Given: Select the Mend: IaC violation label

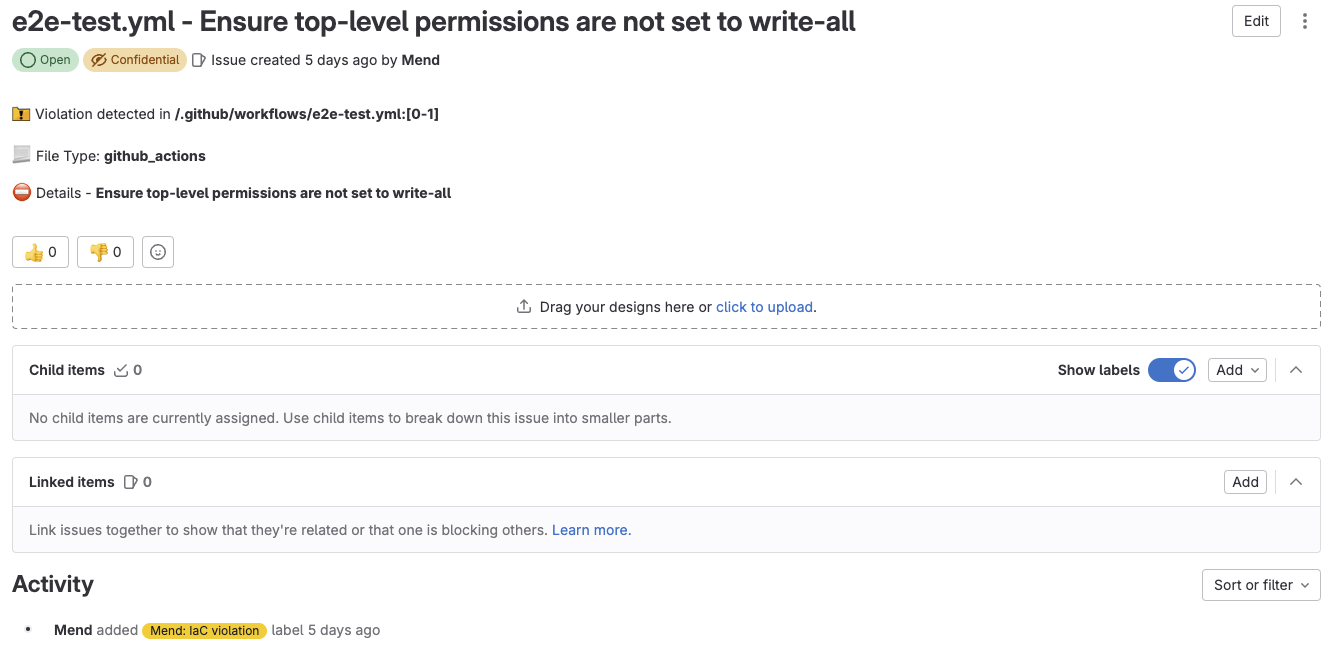Looking at the screenshot, I should point(204,630).
